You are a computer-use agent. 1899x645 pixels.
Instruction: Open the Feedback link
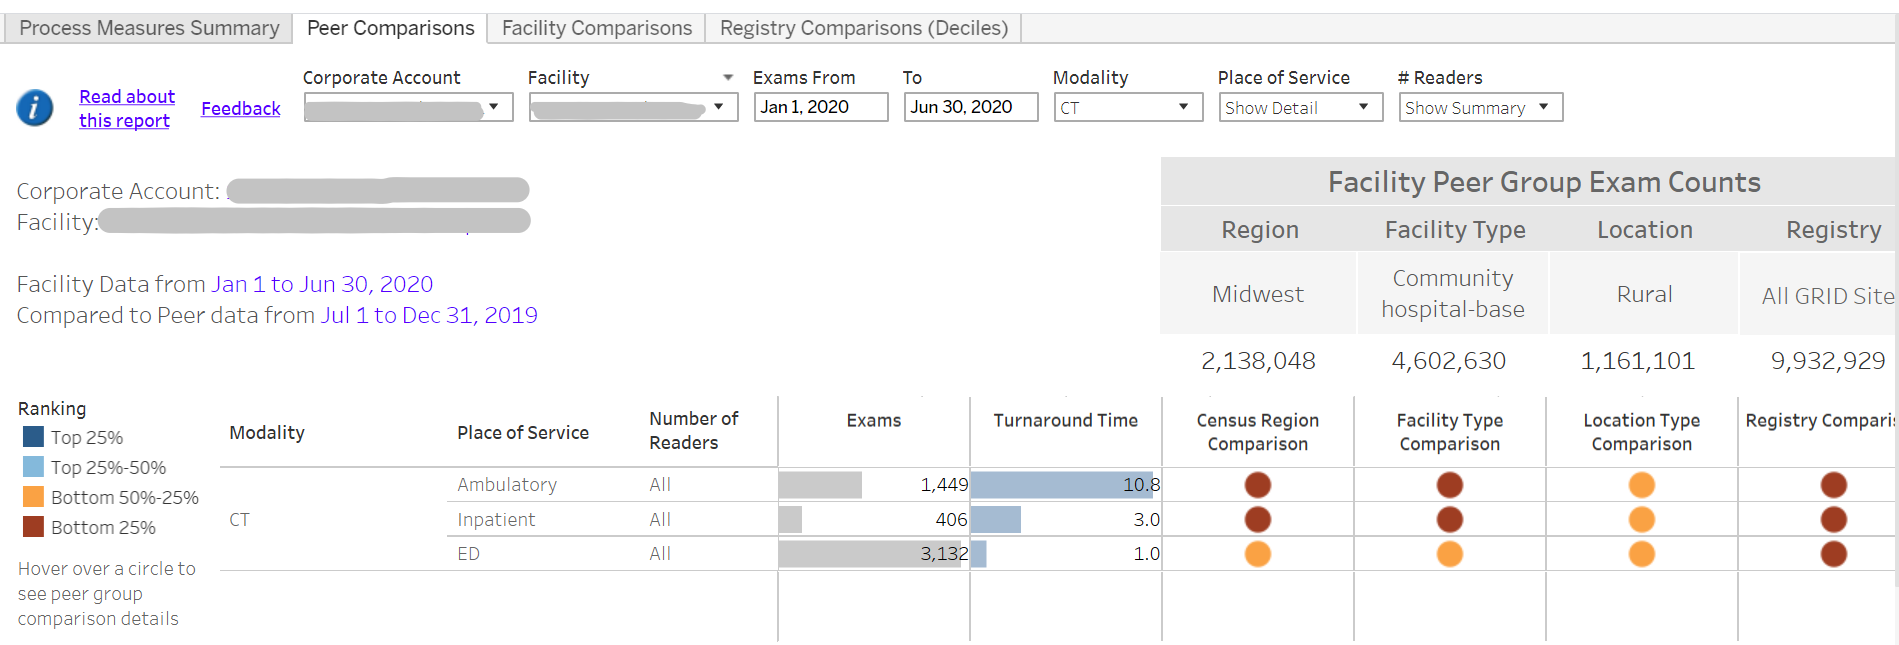240,108
